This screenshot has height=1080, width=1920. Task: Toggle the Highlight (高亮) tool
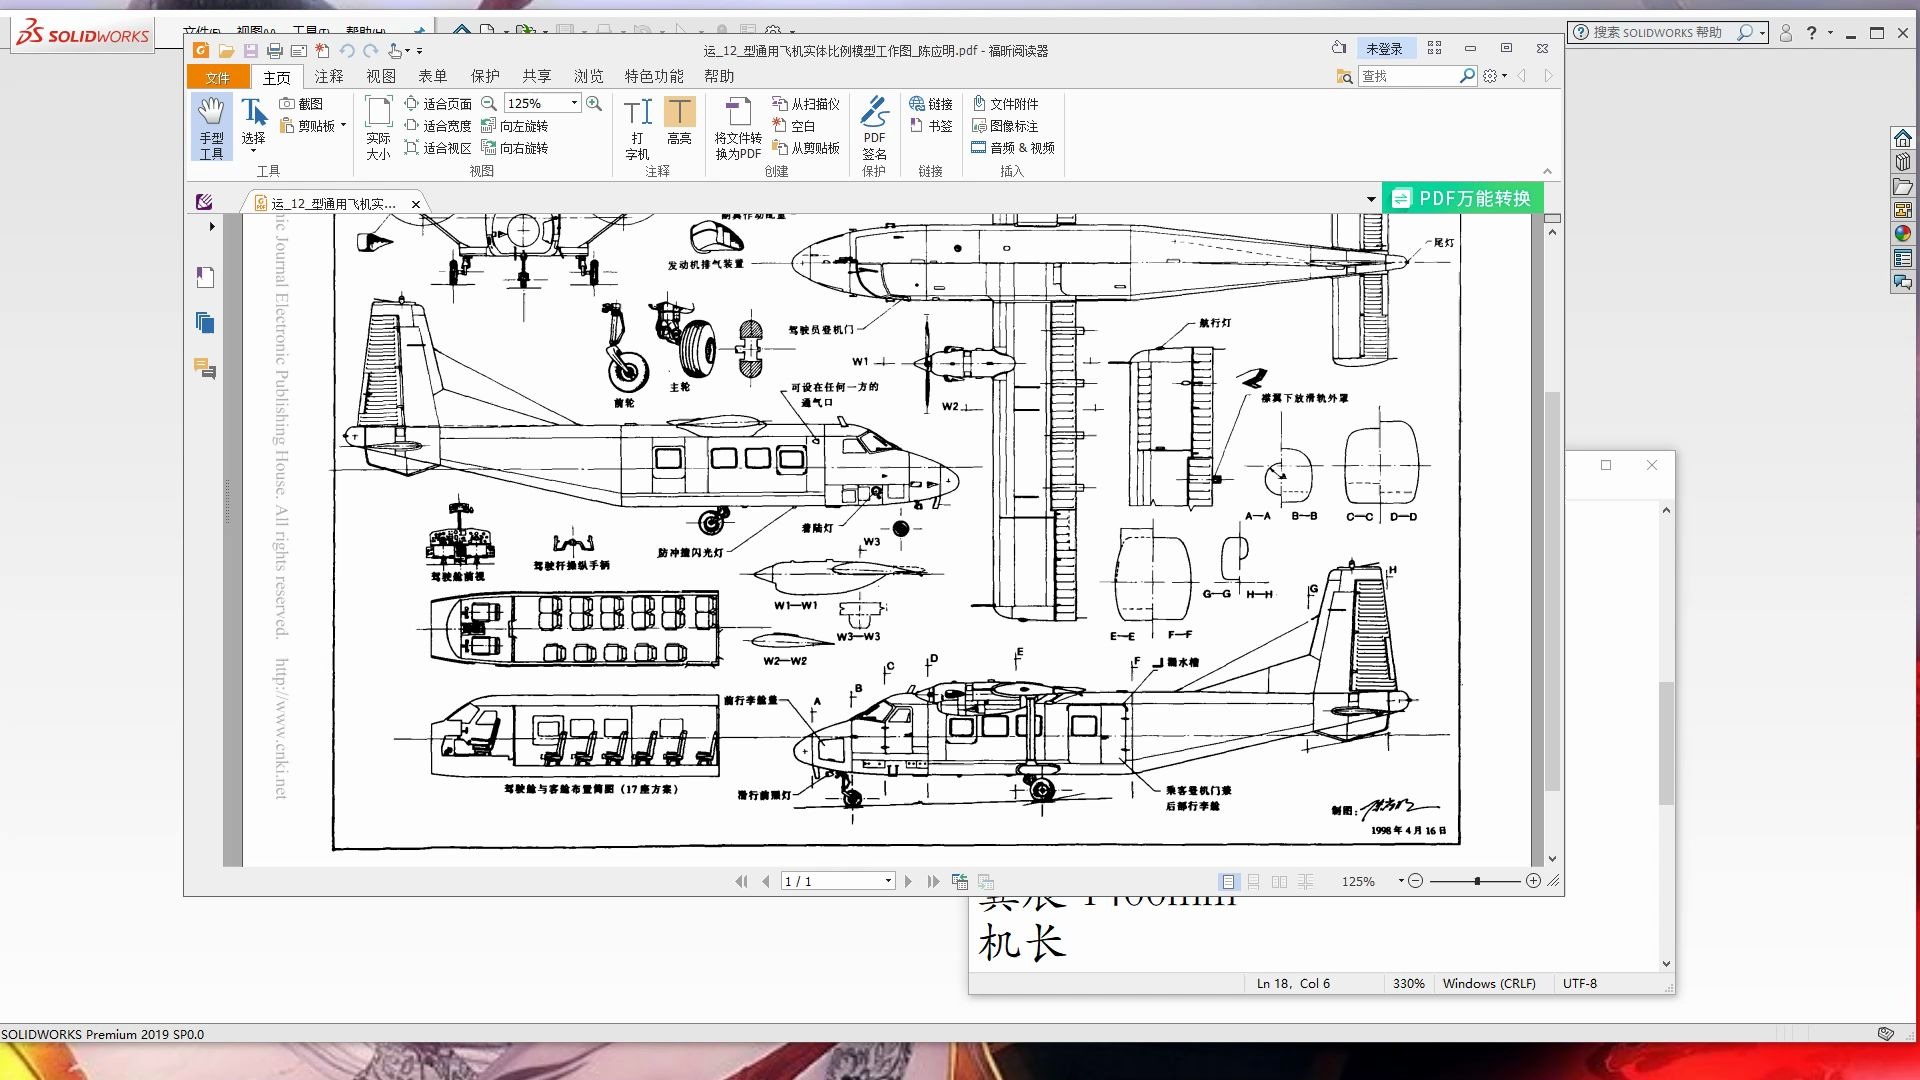[679, 121]
